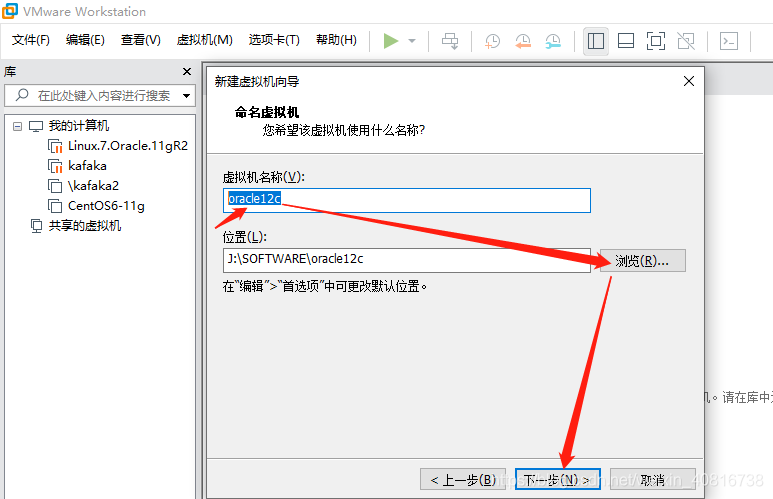773x499 pixels.
Task: Click the library search input field
Action: [100, 95]
